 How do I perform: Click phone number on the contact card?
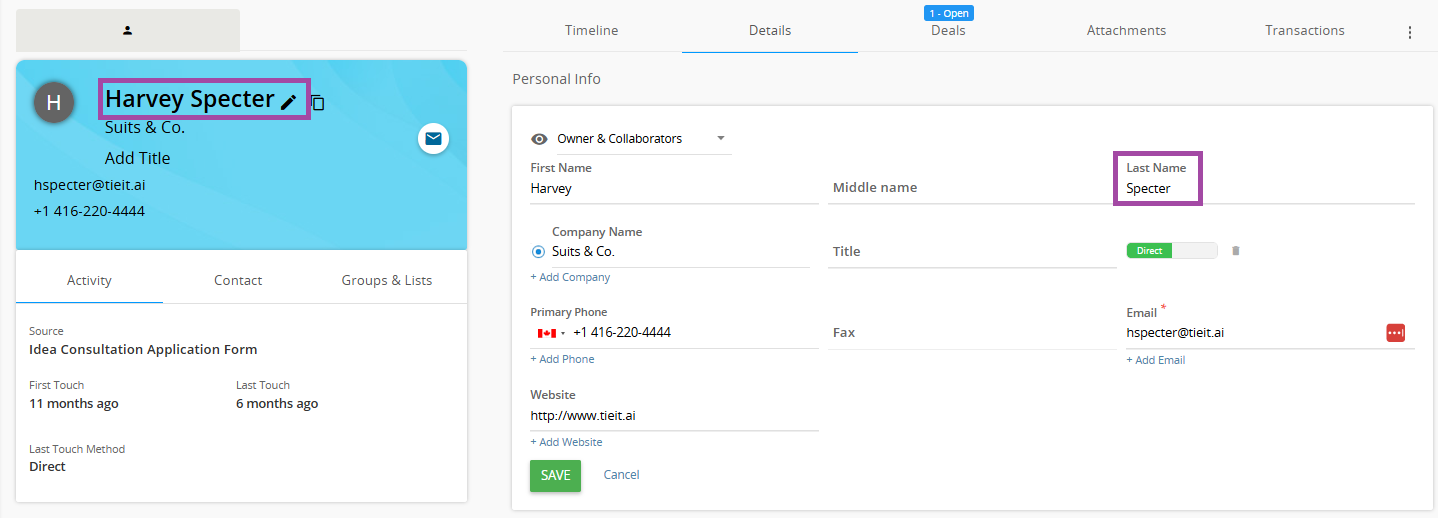click(89, 211)
